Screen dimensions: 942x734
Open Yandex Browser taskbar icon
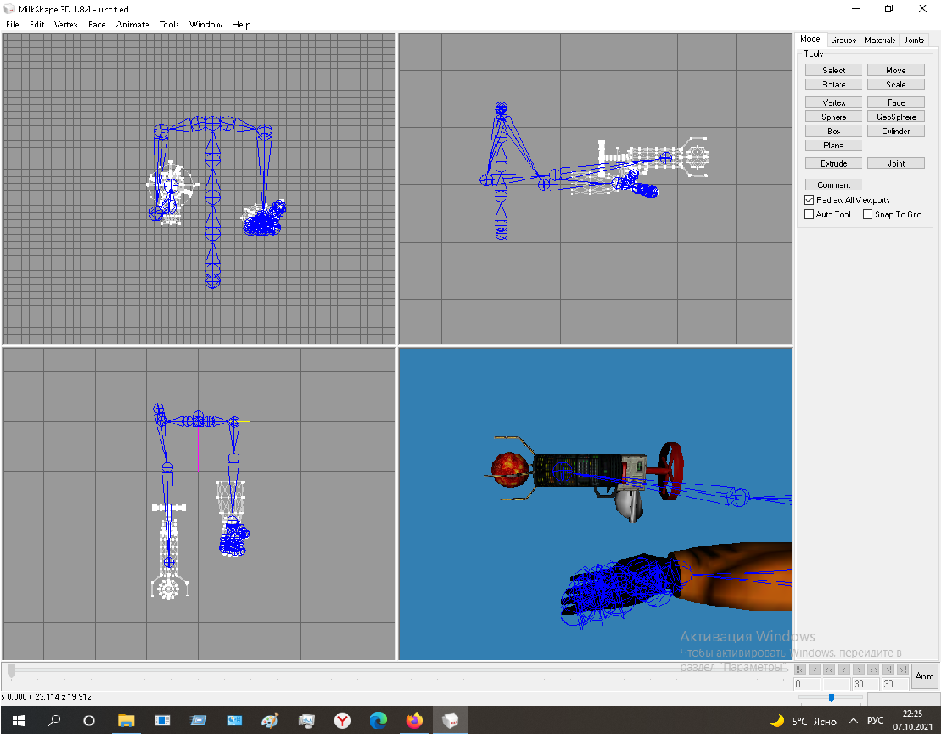click(x=342, y=720)
